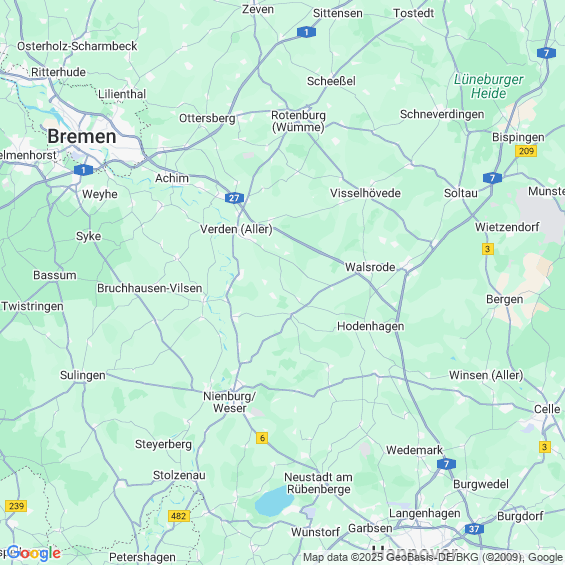565x565 pixels.
Task: Click the A7 shield near Wedemark
Action: pyautogui.click(x=446, y=464)
